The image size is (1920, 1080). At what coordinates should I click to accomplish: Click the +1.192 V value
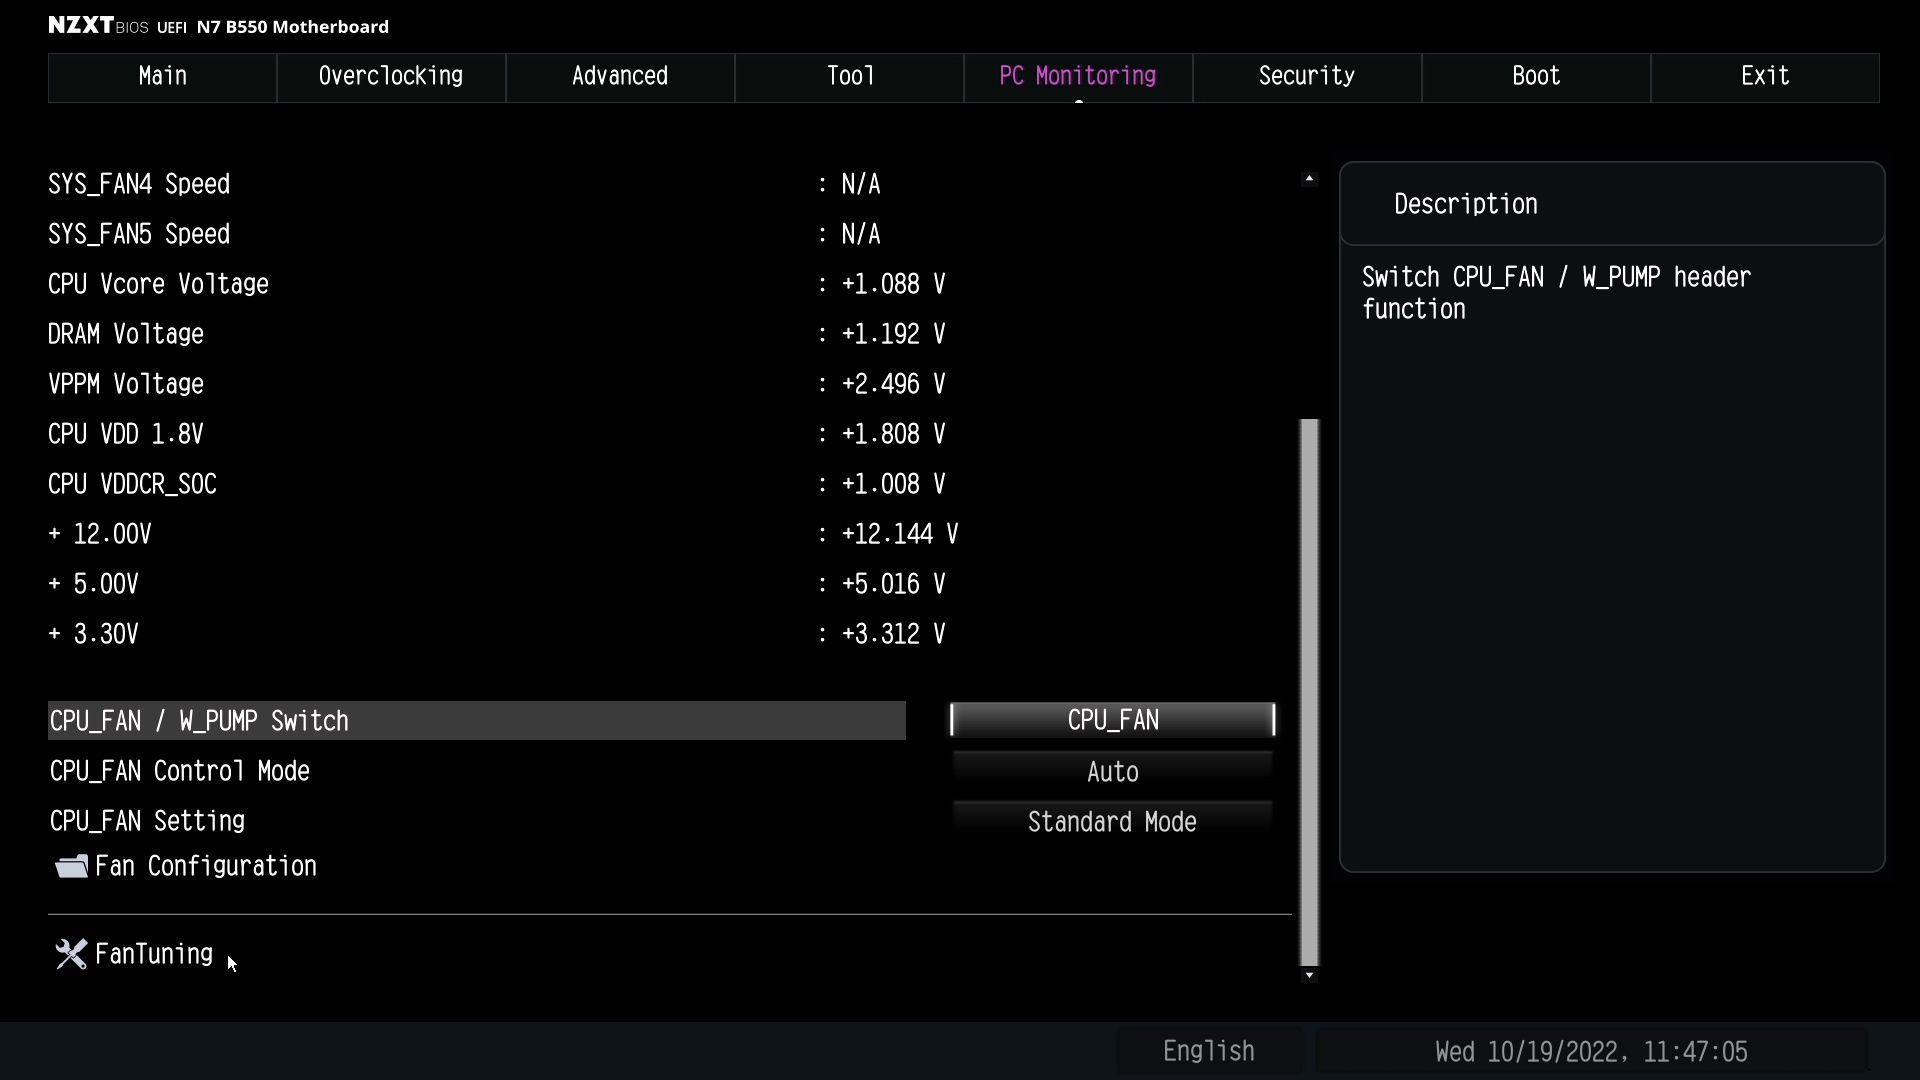tap(893, 334)
